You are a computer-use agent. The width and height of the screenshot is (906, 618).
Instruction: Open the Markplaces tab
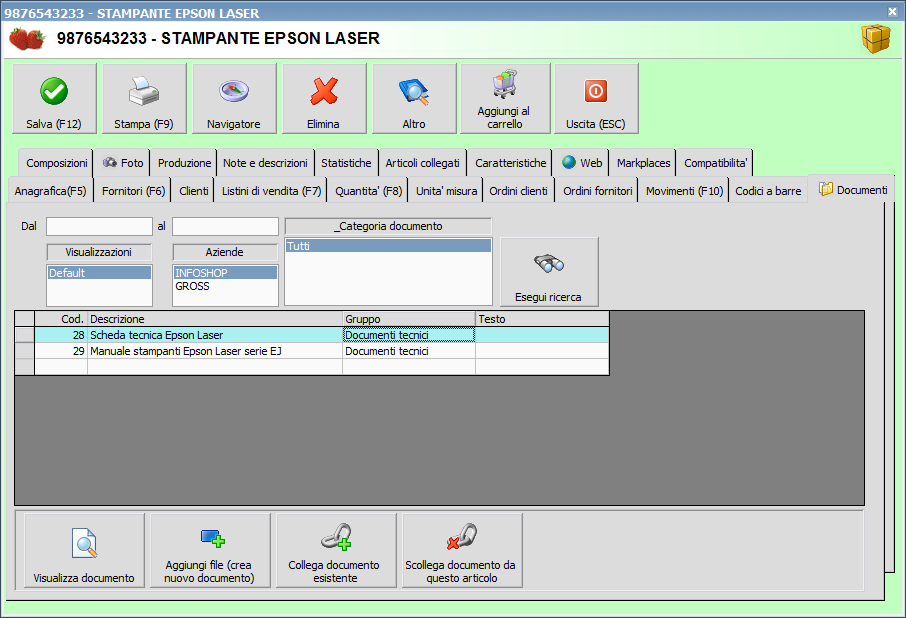pos(643,163)
